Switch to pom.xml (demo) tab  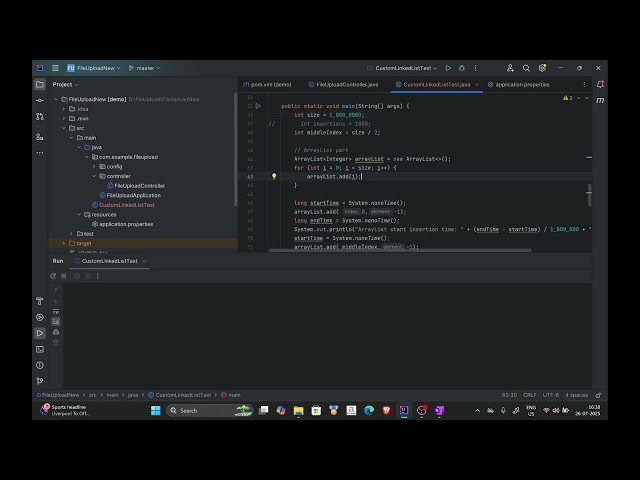pyautogui.click(x=267, y=84)
